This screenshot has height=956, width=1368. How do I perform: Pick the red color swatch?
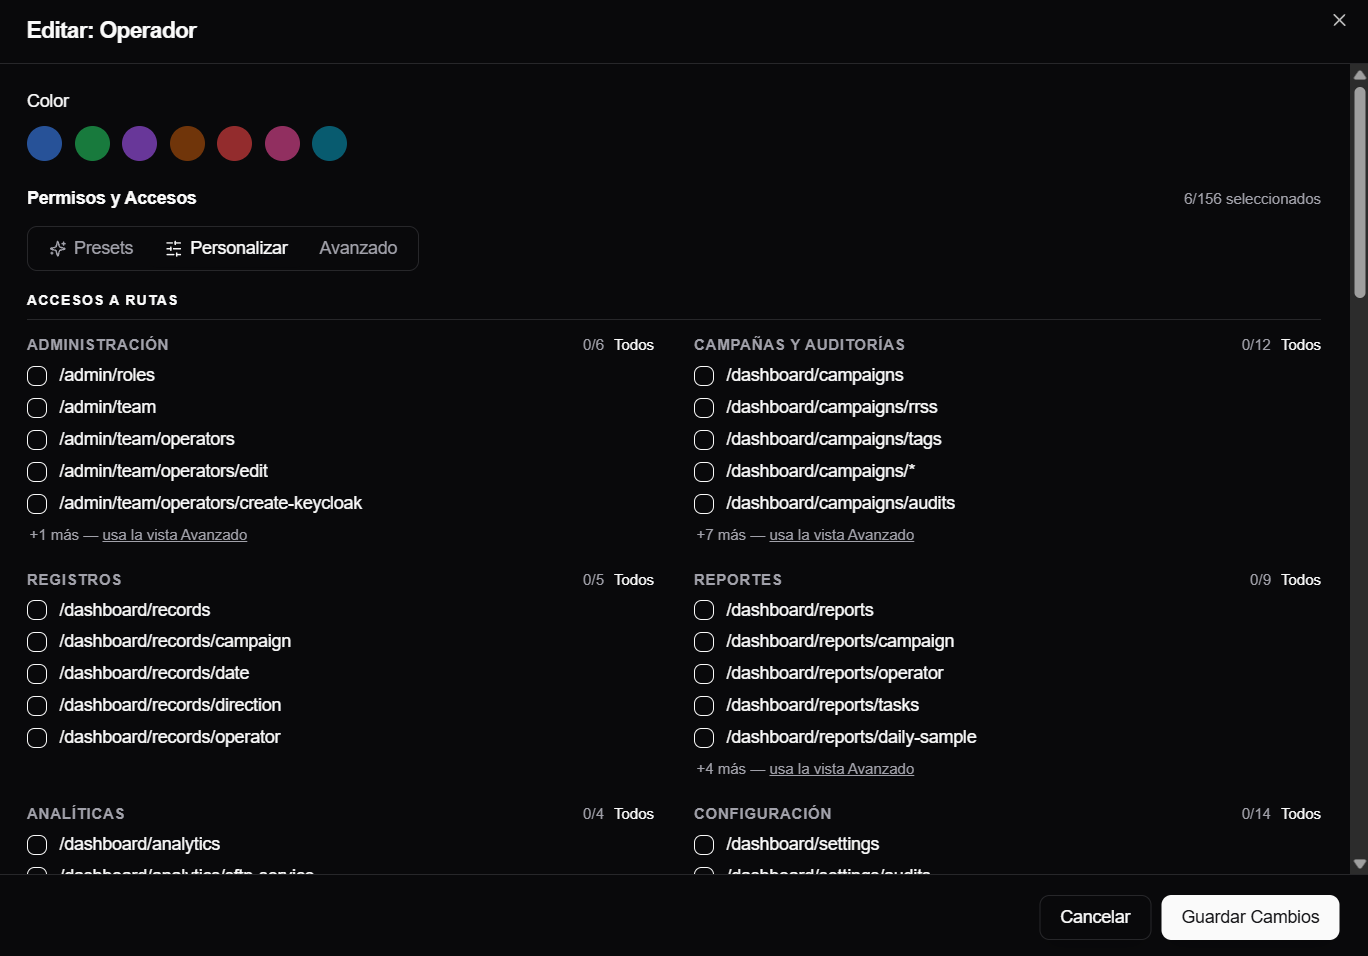pyautogui.click(x=234, y=143)
